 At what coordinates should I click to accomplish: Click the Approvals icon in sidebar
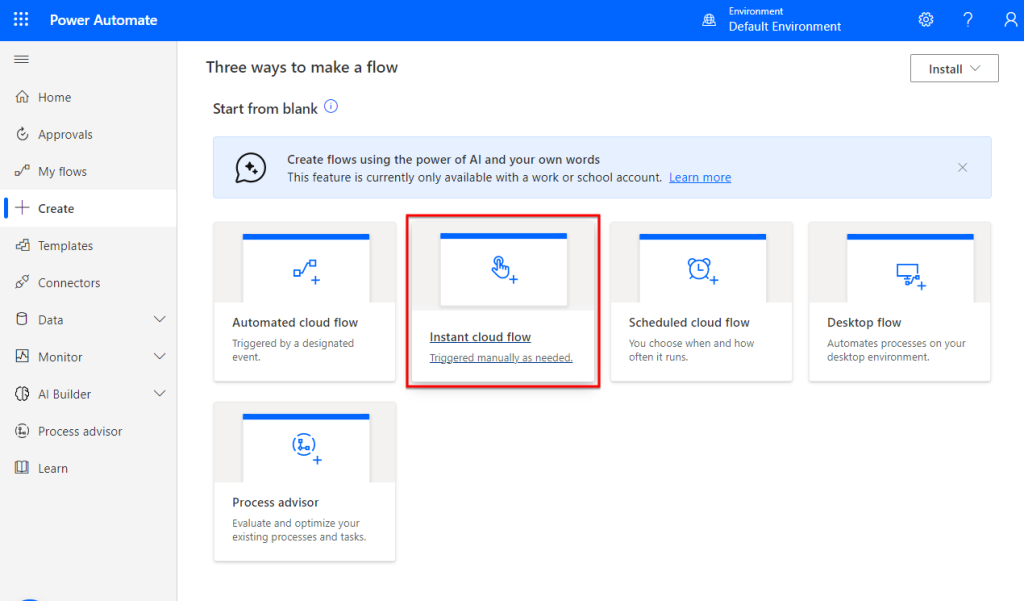tap(22, 134)
